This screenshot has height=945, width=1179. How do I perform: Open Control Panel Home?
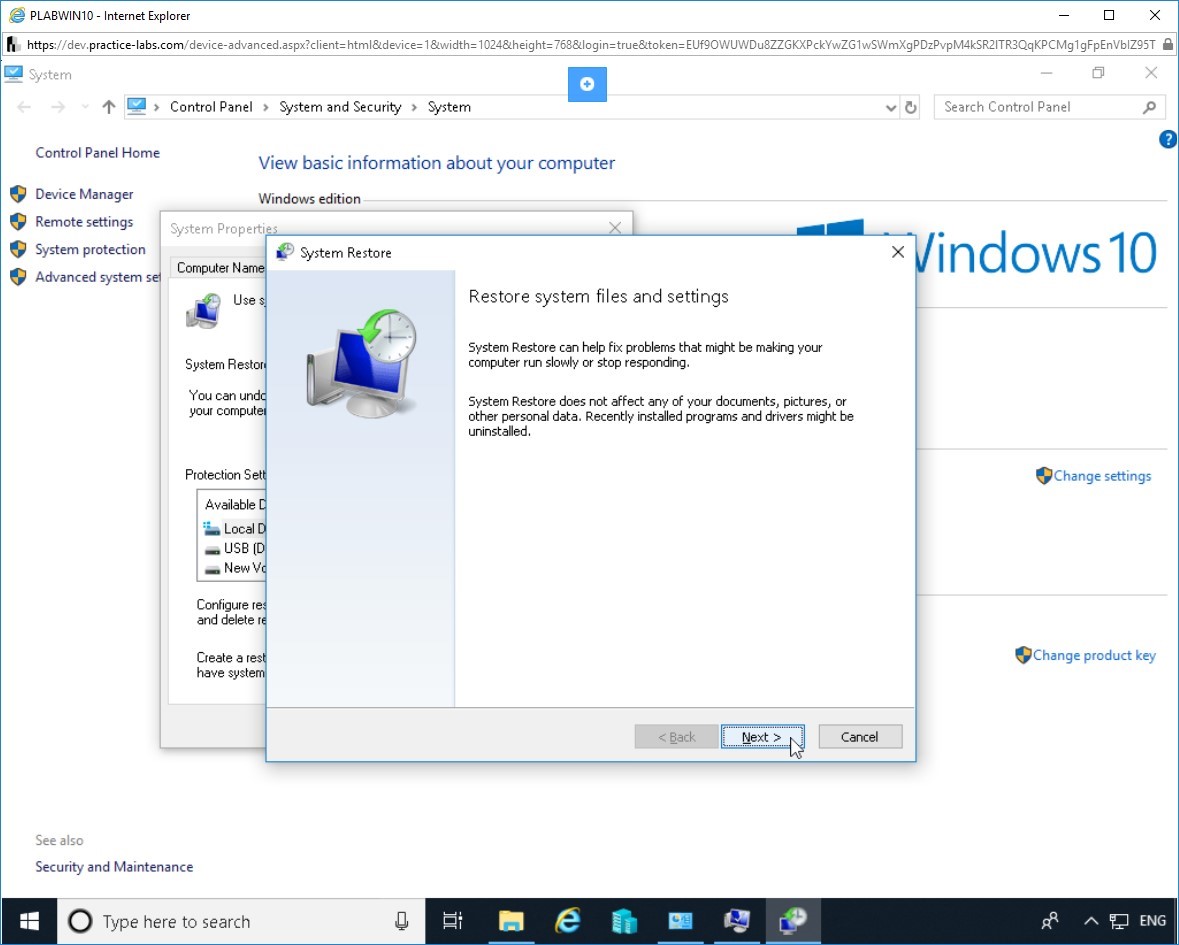click(98, 153)
